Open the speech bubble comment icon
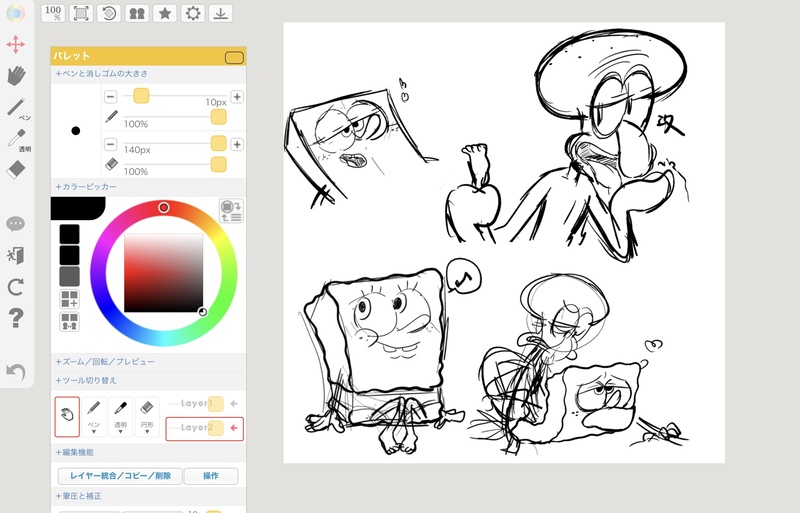The width and height of the screenshot is (800, 513). 15,224
